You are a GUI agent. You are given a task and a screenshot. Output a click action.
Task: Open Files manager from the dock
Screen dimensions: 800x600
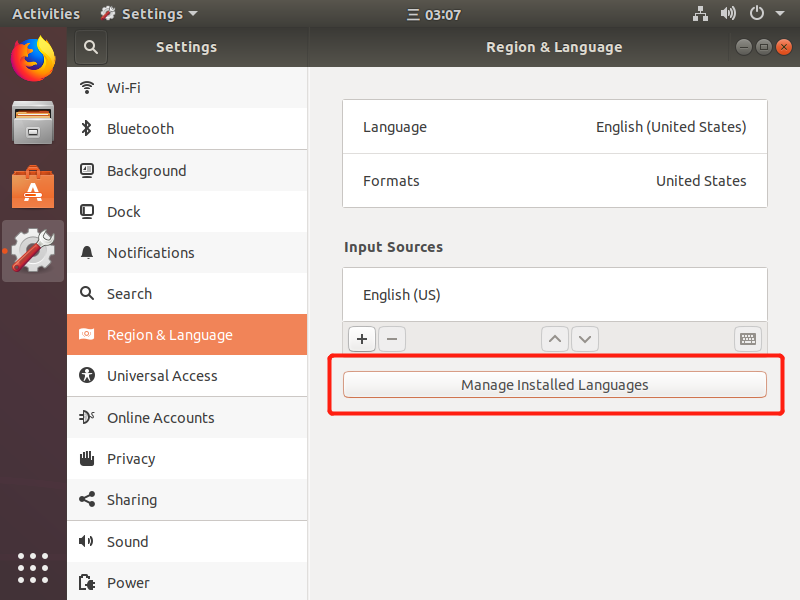(x=33, y=123)
